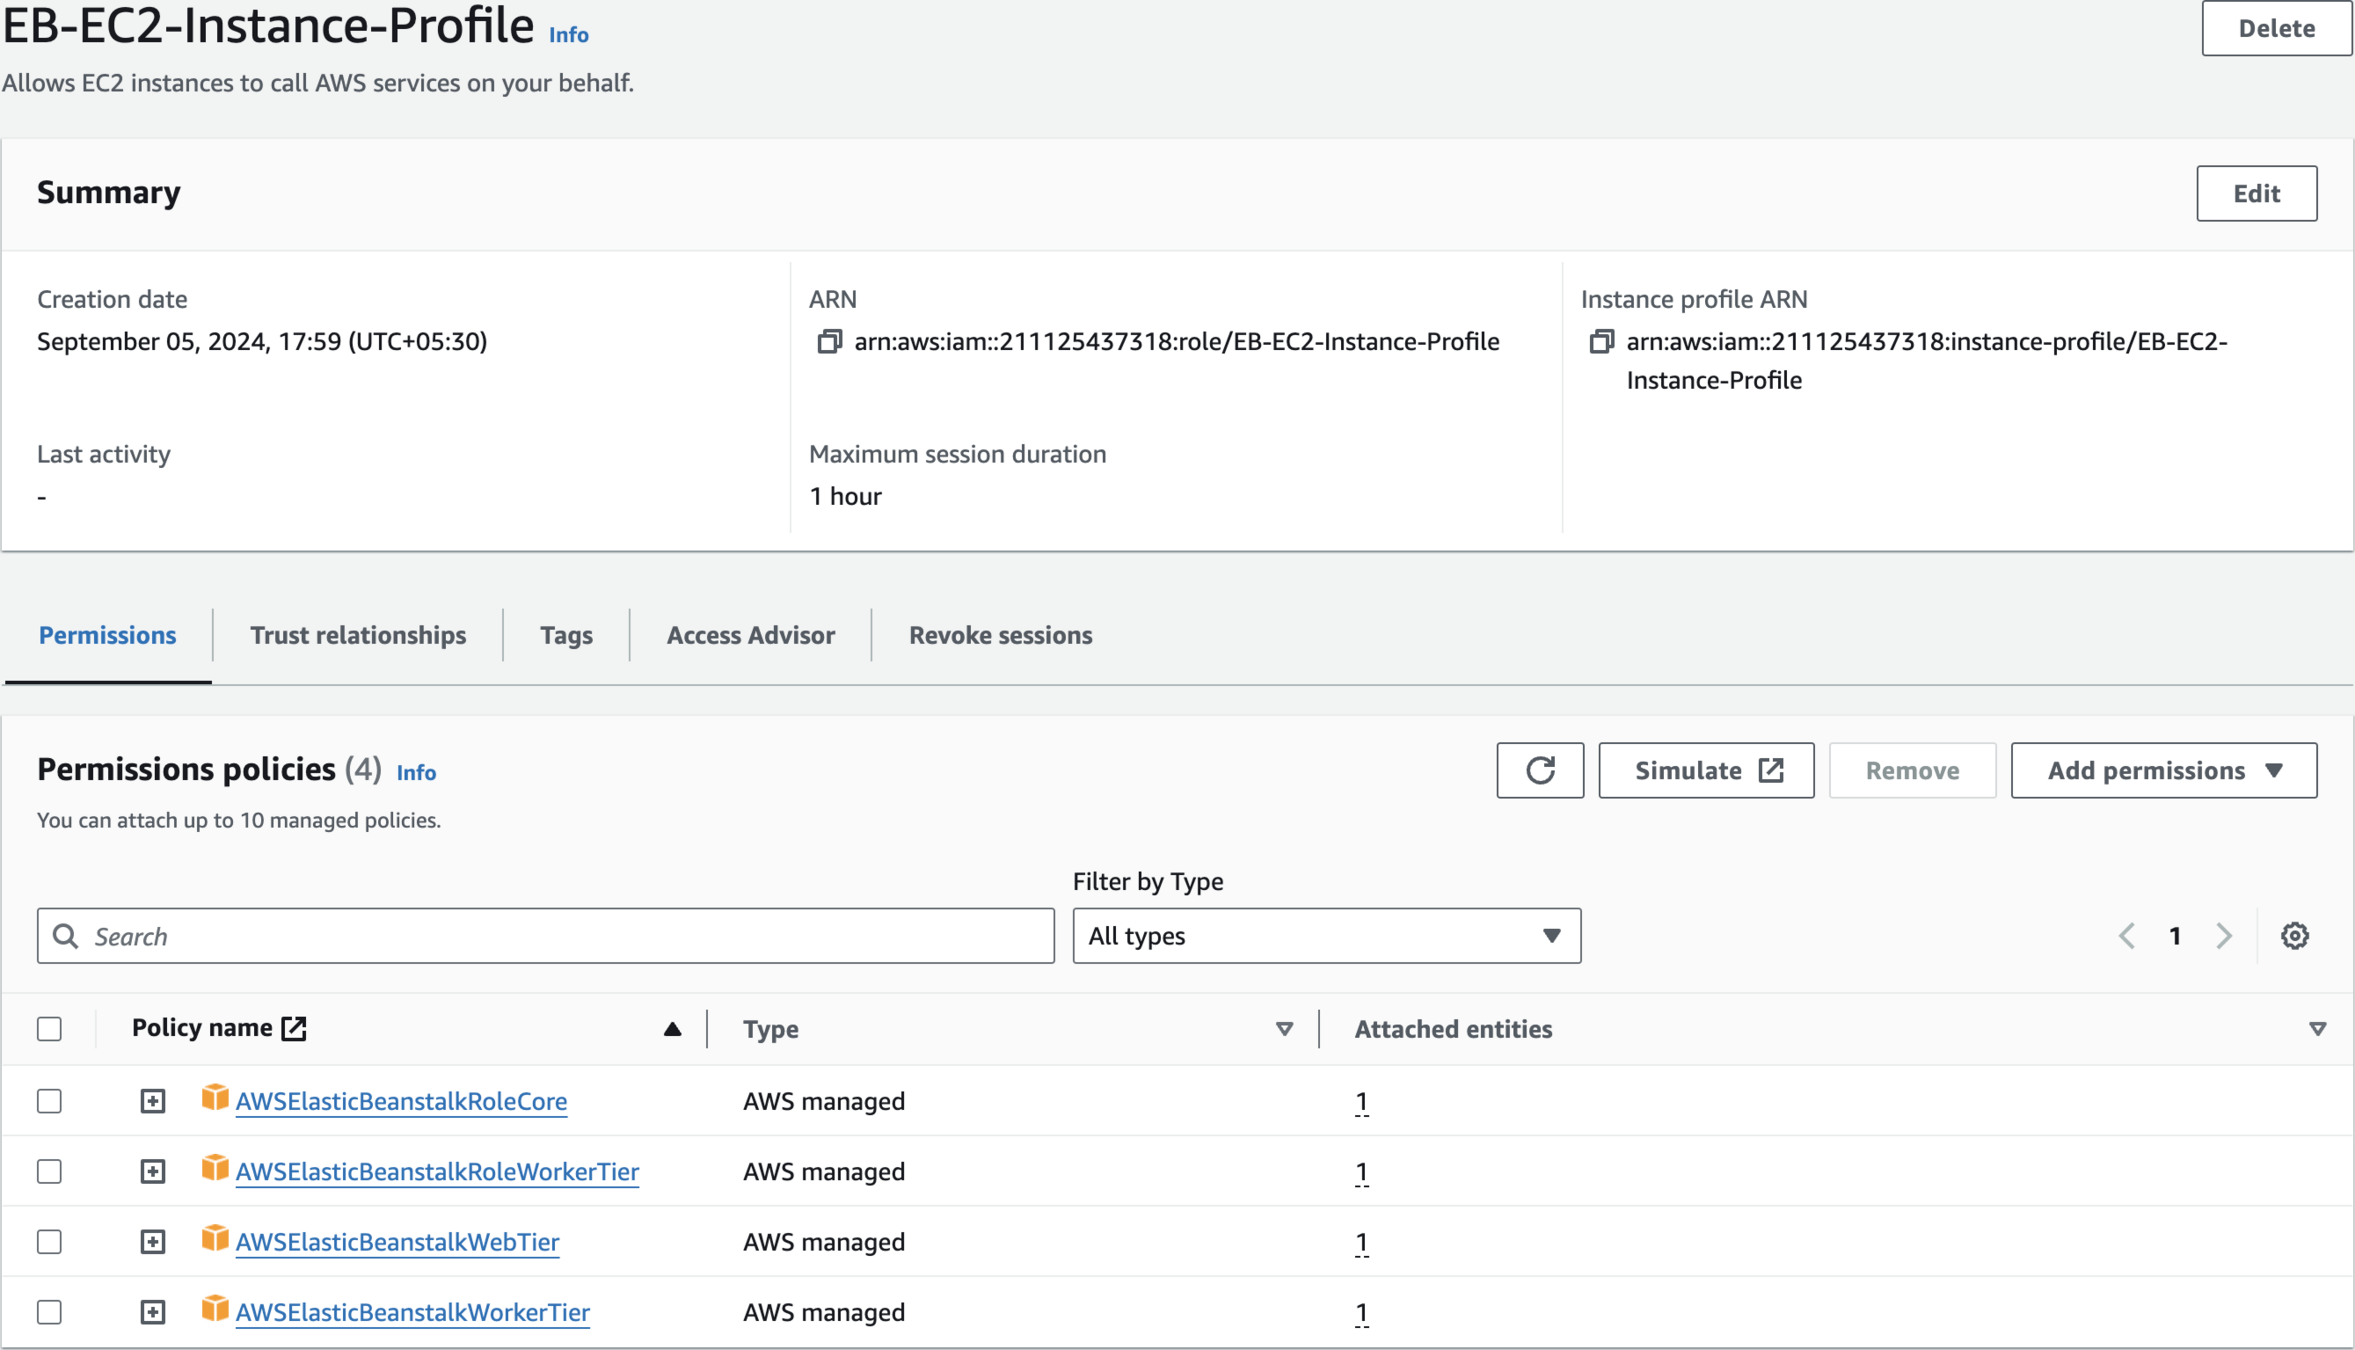The height and width of the screenshot is (1350, 2355).
Task: Click the policy Search input field
Action: [546, 936]
